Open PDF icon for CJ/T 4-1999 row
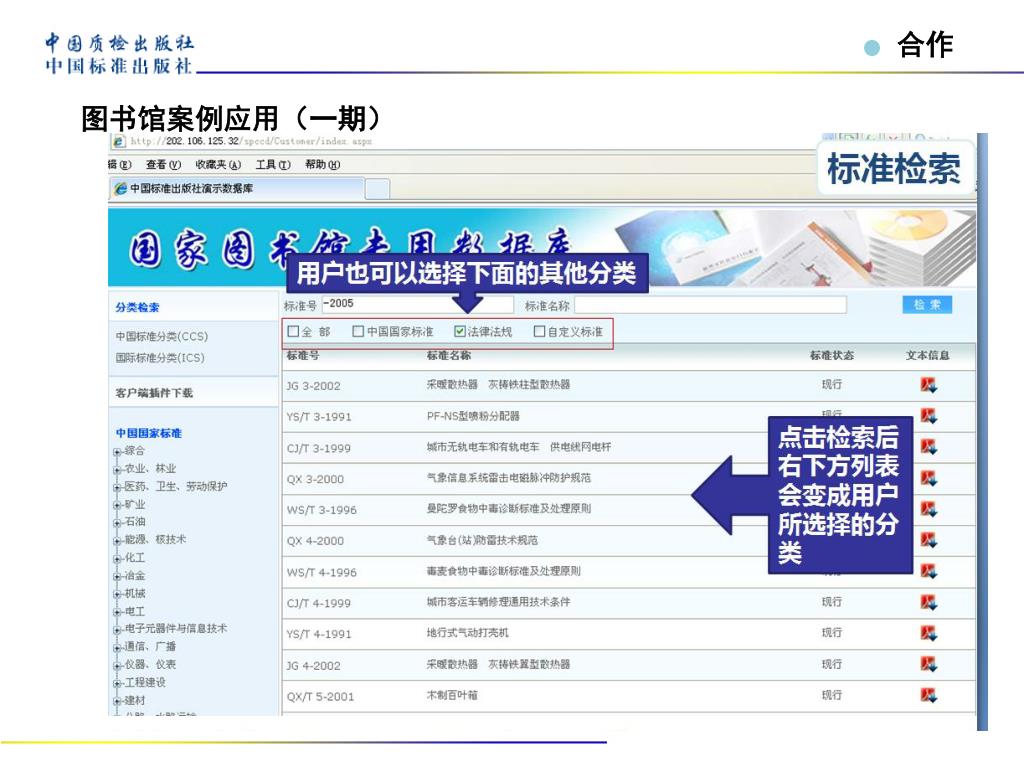The image size is (1024, 768). (x=928, y=602)
